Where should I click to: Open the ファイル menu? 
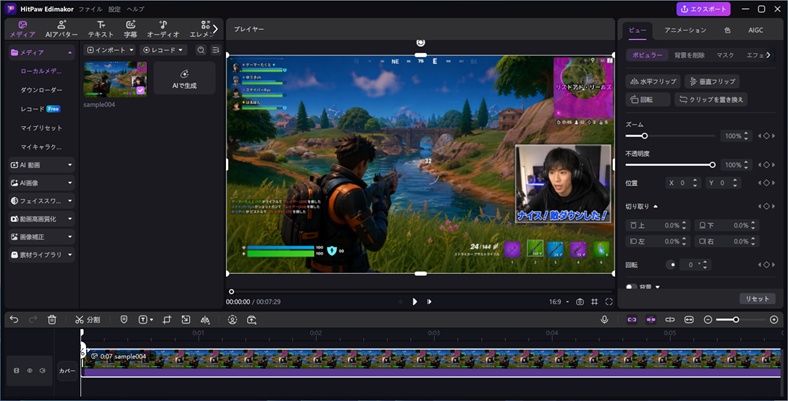[x=90, y=9]
